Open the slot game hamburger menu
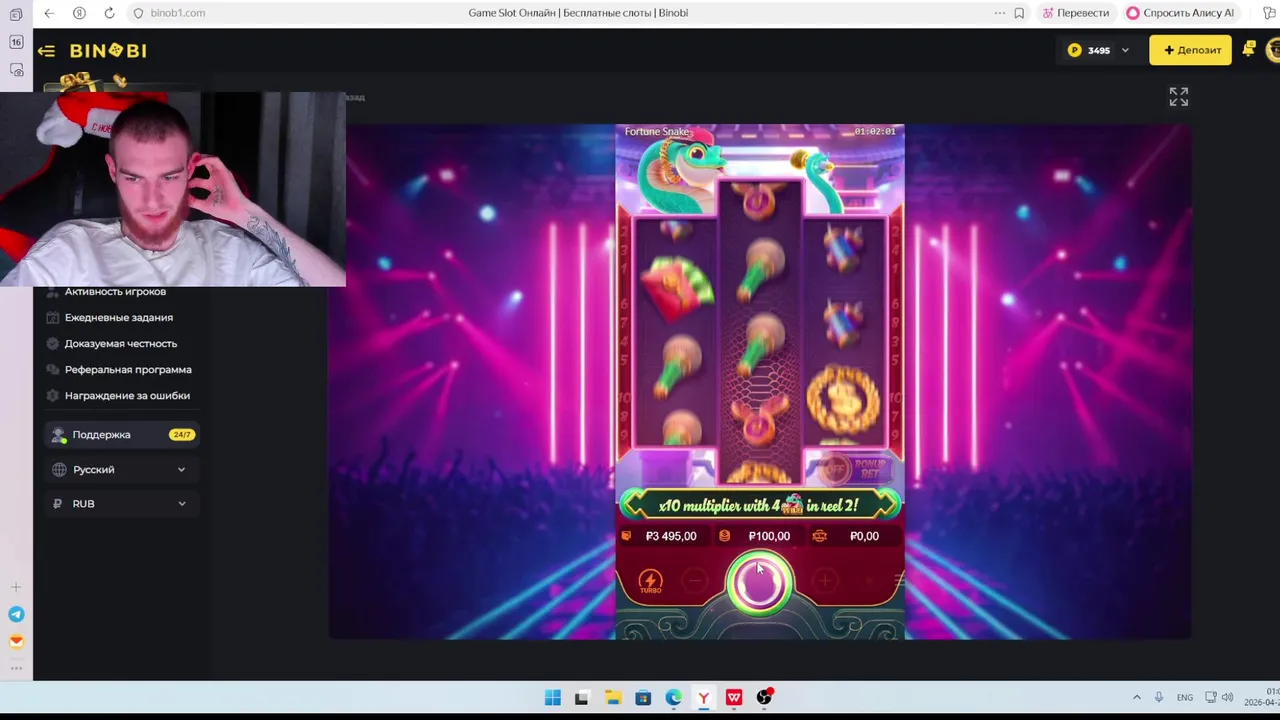The image size is (1280, 720). click(x=898, y=580)
